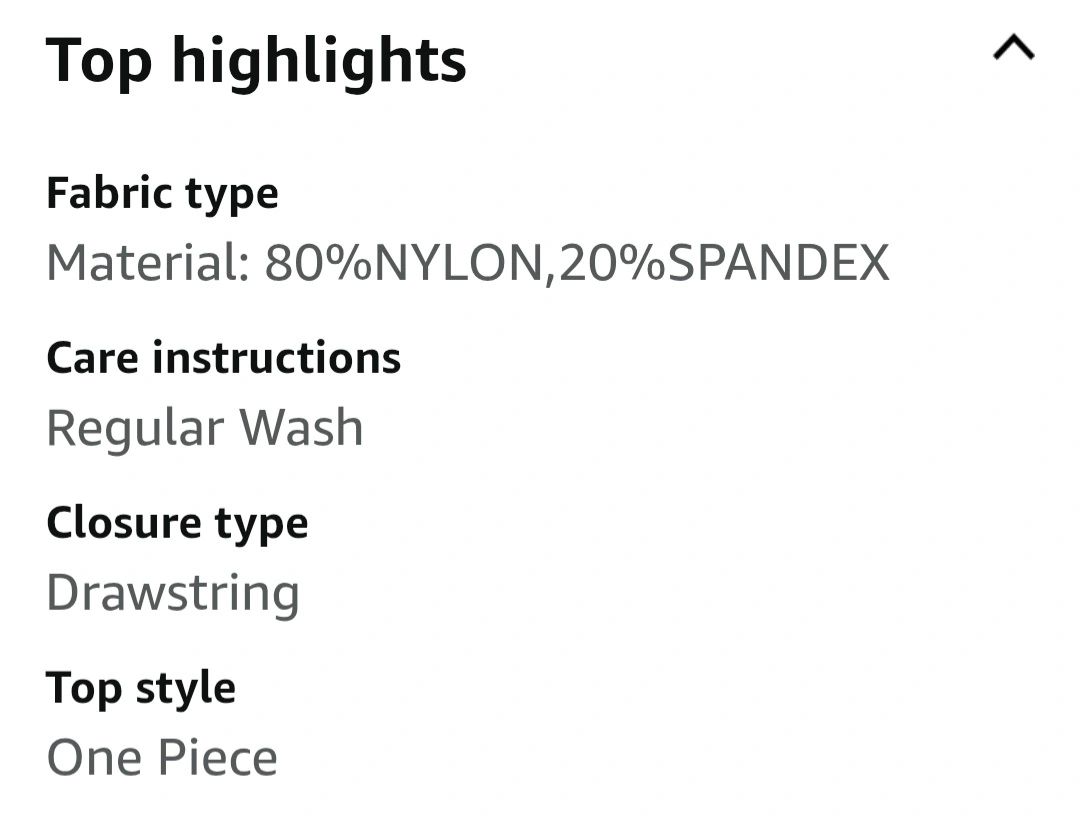Click the Top style label

[x=141, y=689]
